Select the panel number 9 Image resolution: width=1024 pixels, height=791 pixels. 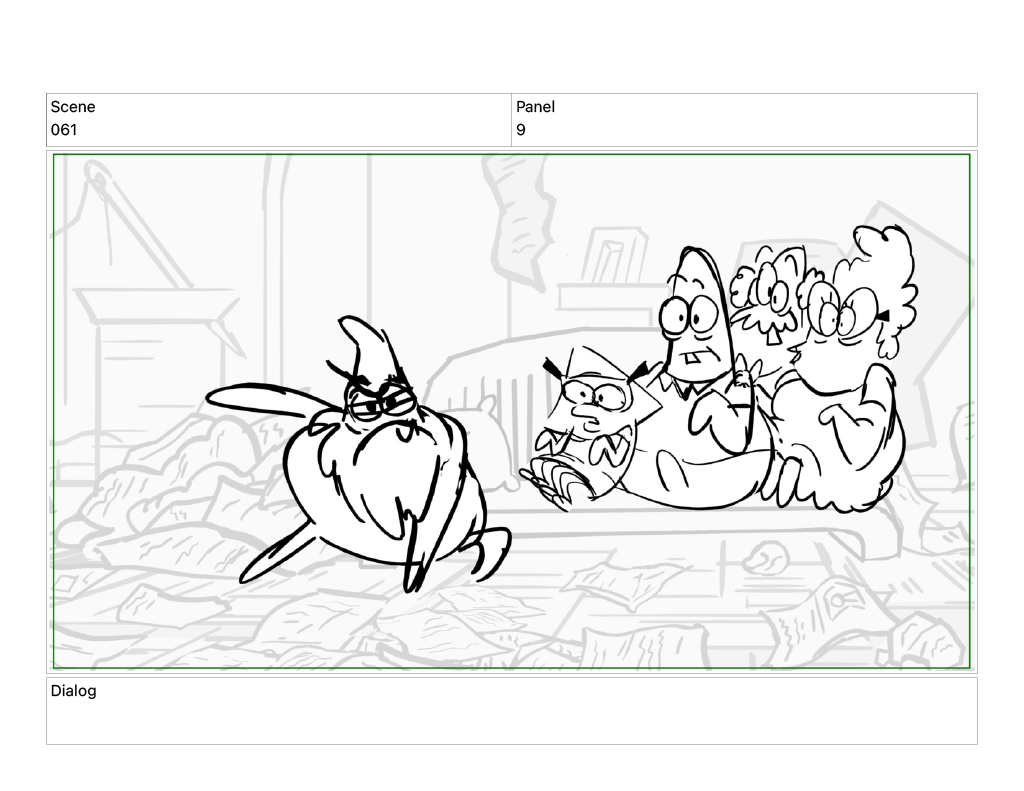[x=521, y=130]
